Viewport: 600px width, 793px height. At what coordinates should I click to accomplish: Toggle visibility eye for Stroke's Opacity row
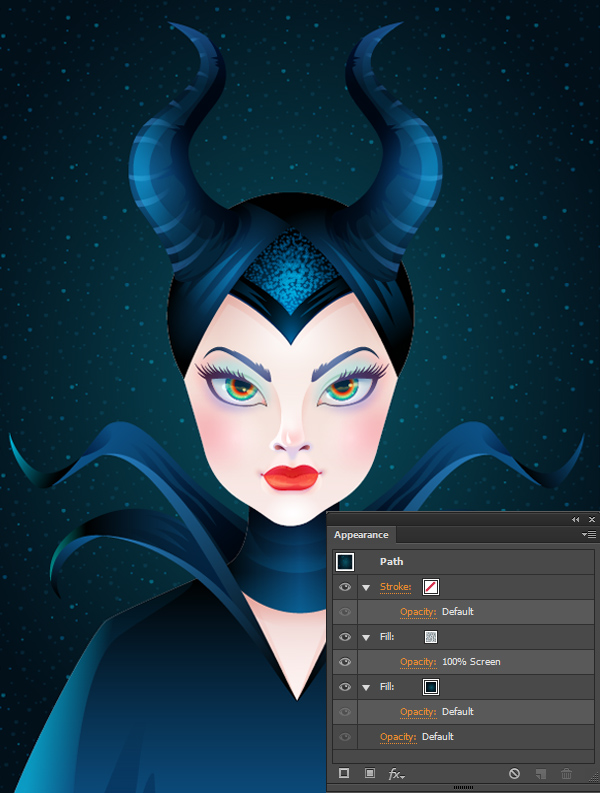pyautogui.click(x=345, y=612)
